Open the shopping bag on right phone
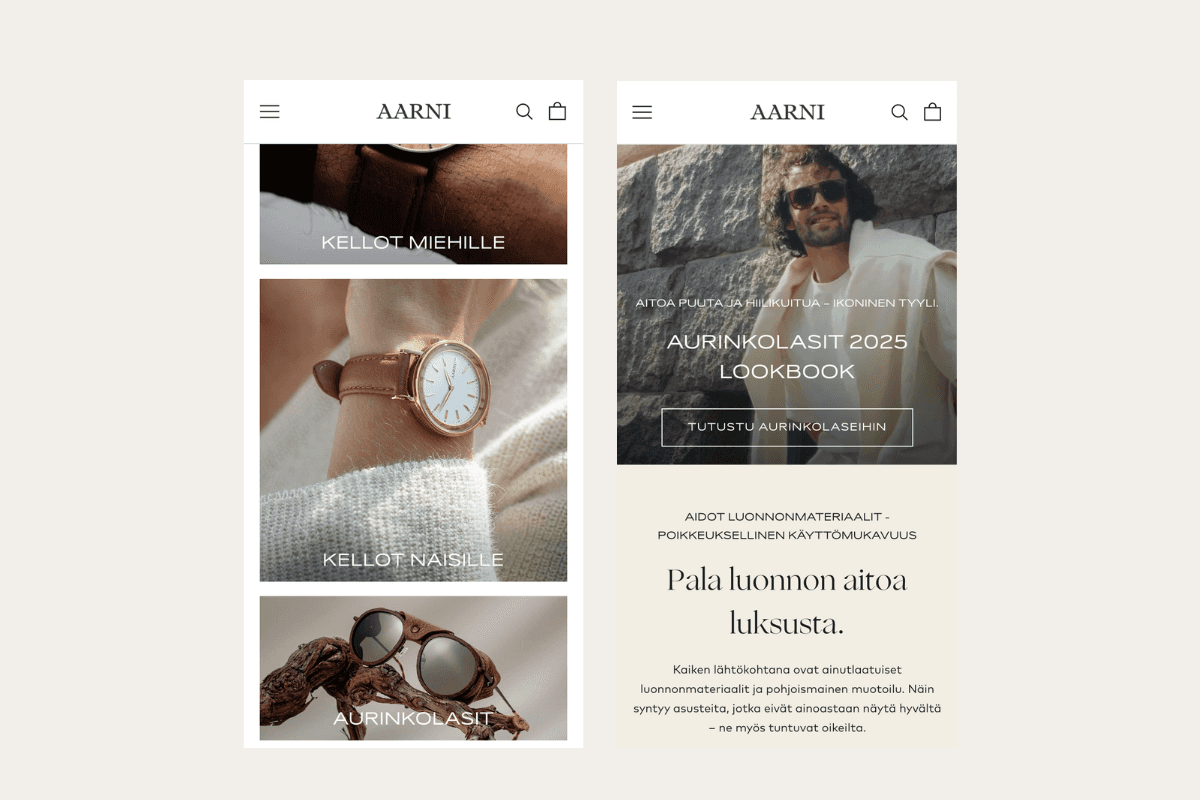The image size is (1200, 800). (x=932, y=111)
